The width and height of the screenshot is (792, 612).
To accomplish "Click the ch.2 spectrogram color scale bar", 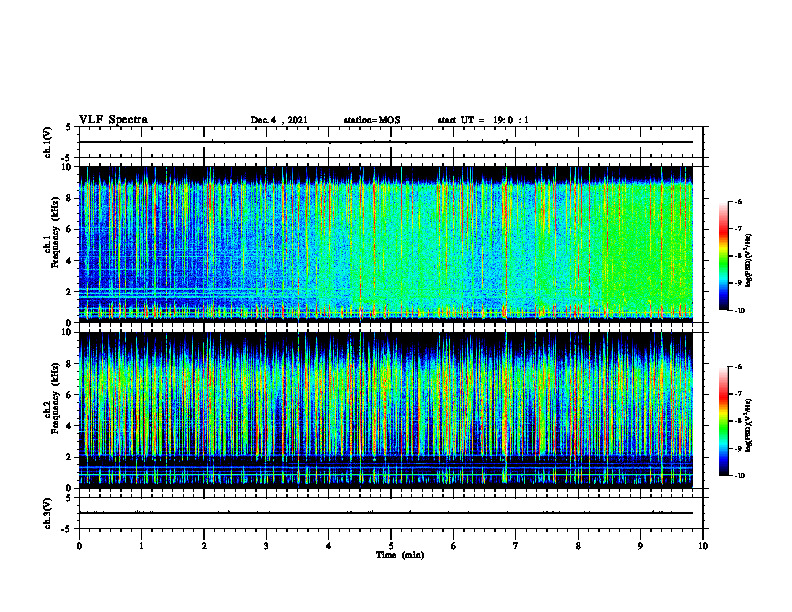I will tap(723, 421).
